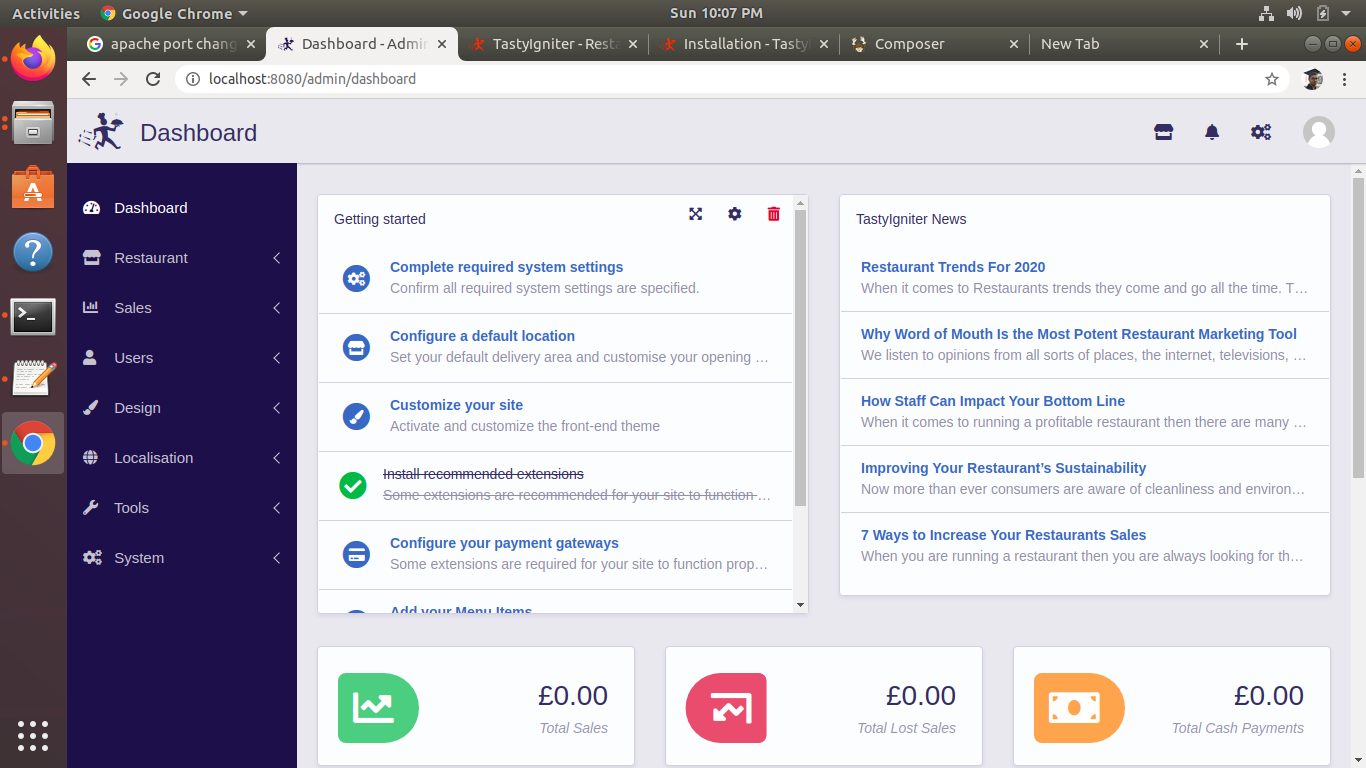Viewport: 1366px width, 768px height.
Task: Click the green Total Sales chart icon
Action: 378,708
